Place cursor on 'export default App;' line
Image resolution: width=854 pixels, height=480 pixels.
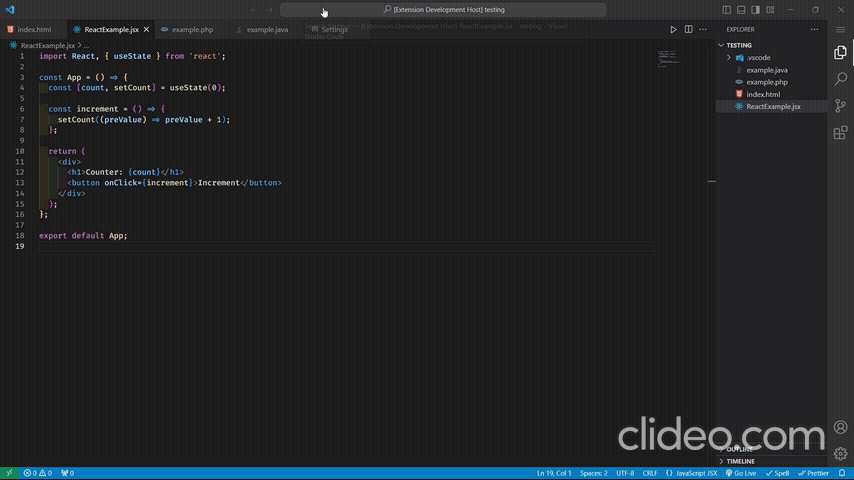click(x=83, y=235)
